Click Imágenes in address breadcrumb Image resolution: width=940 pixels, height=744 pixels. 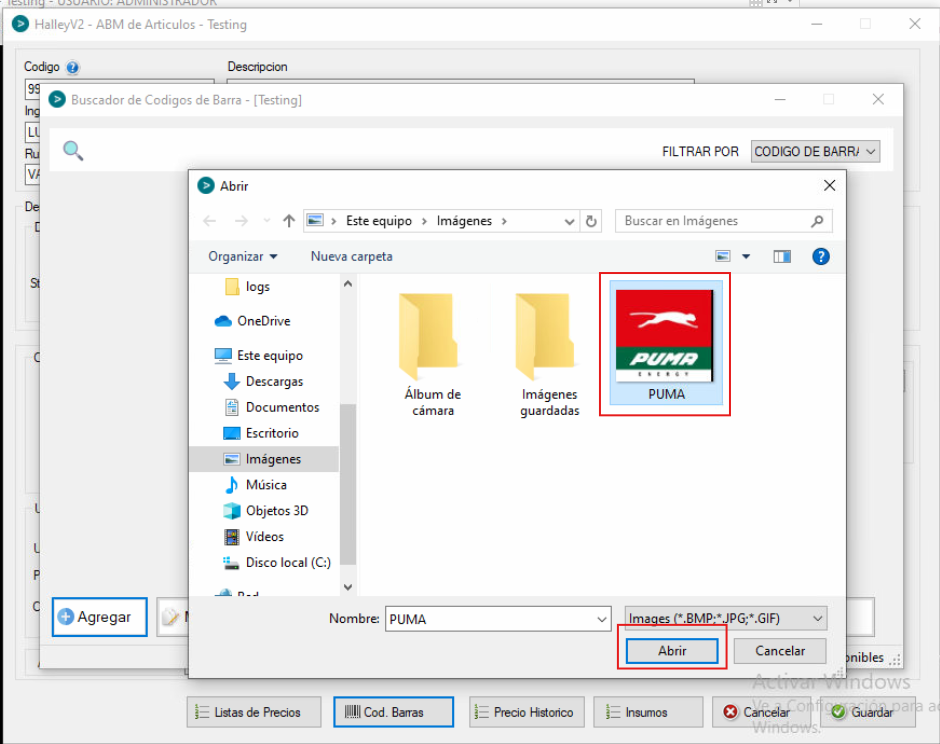(x=464, y=221)
